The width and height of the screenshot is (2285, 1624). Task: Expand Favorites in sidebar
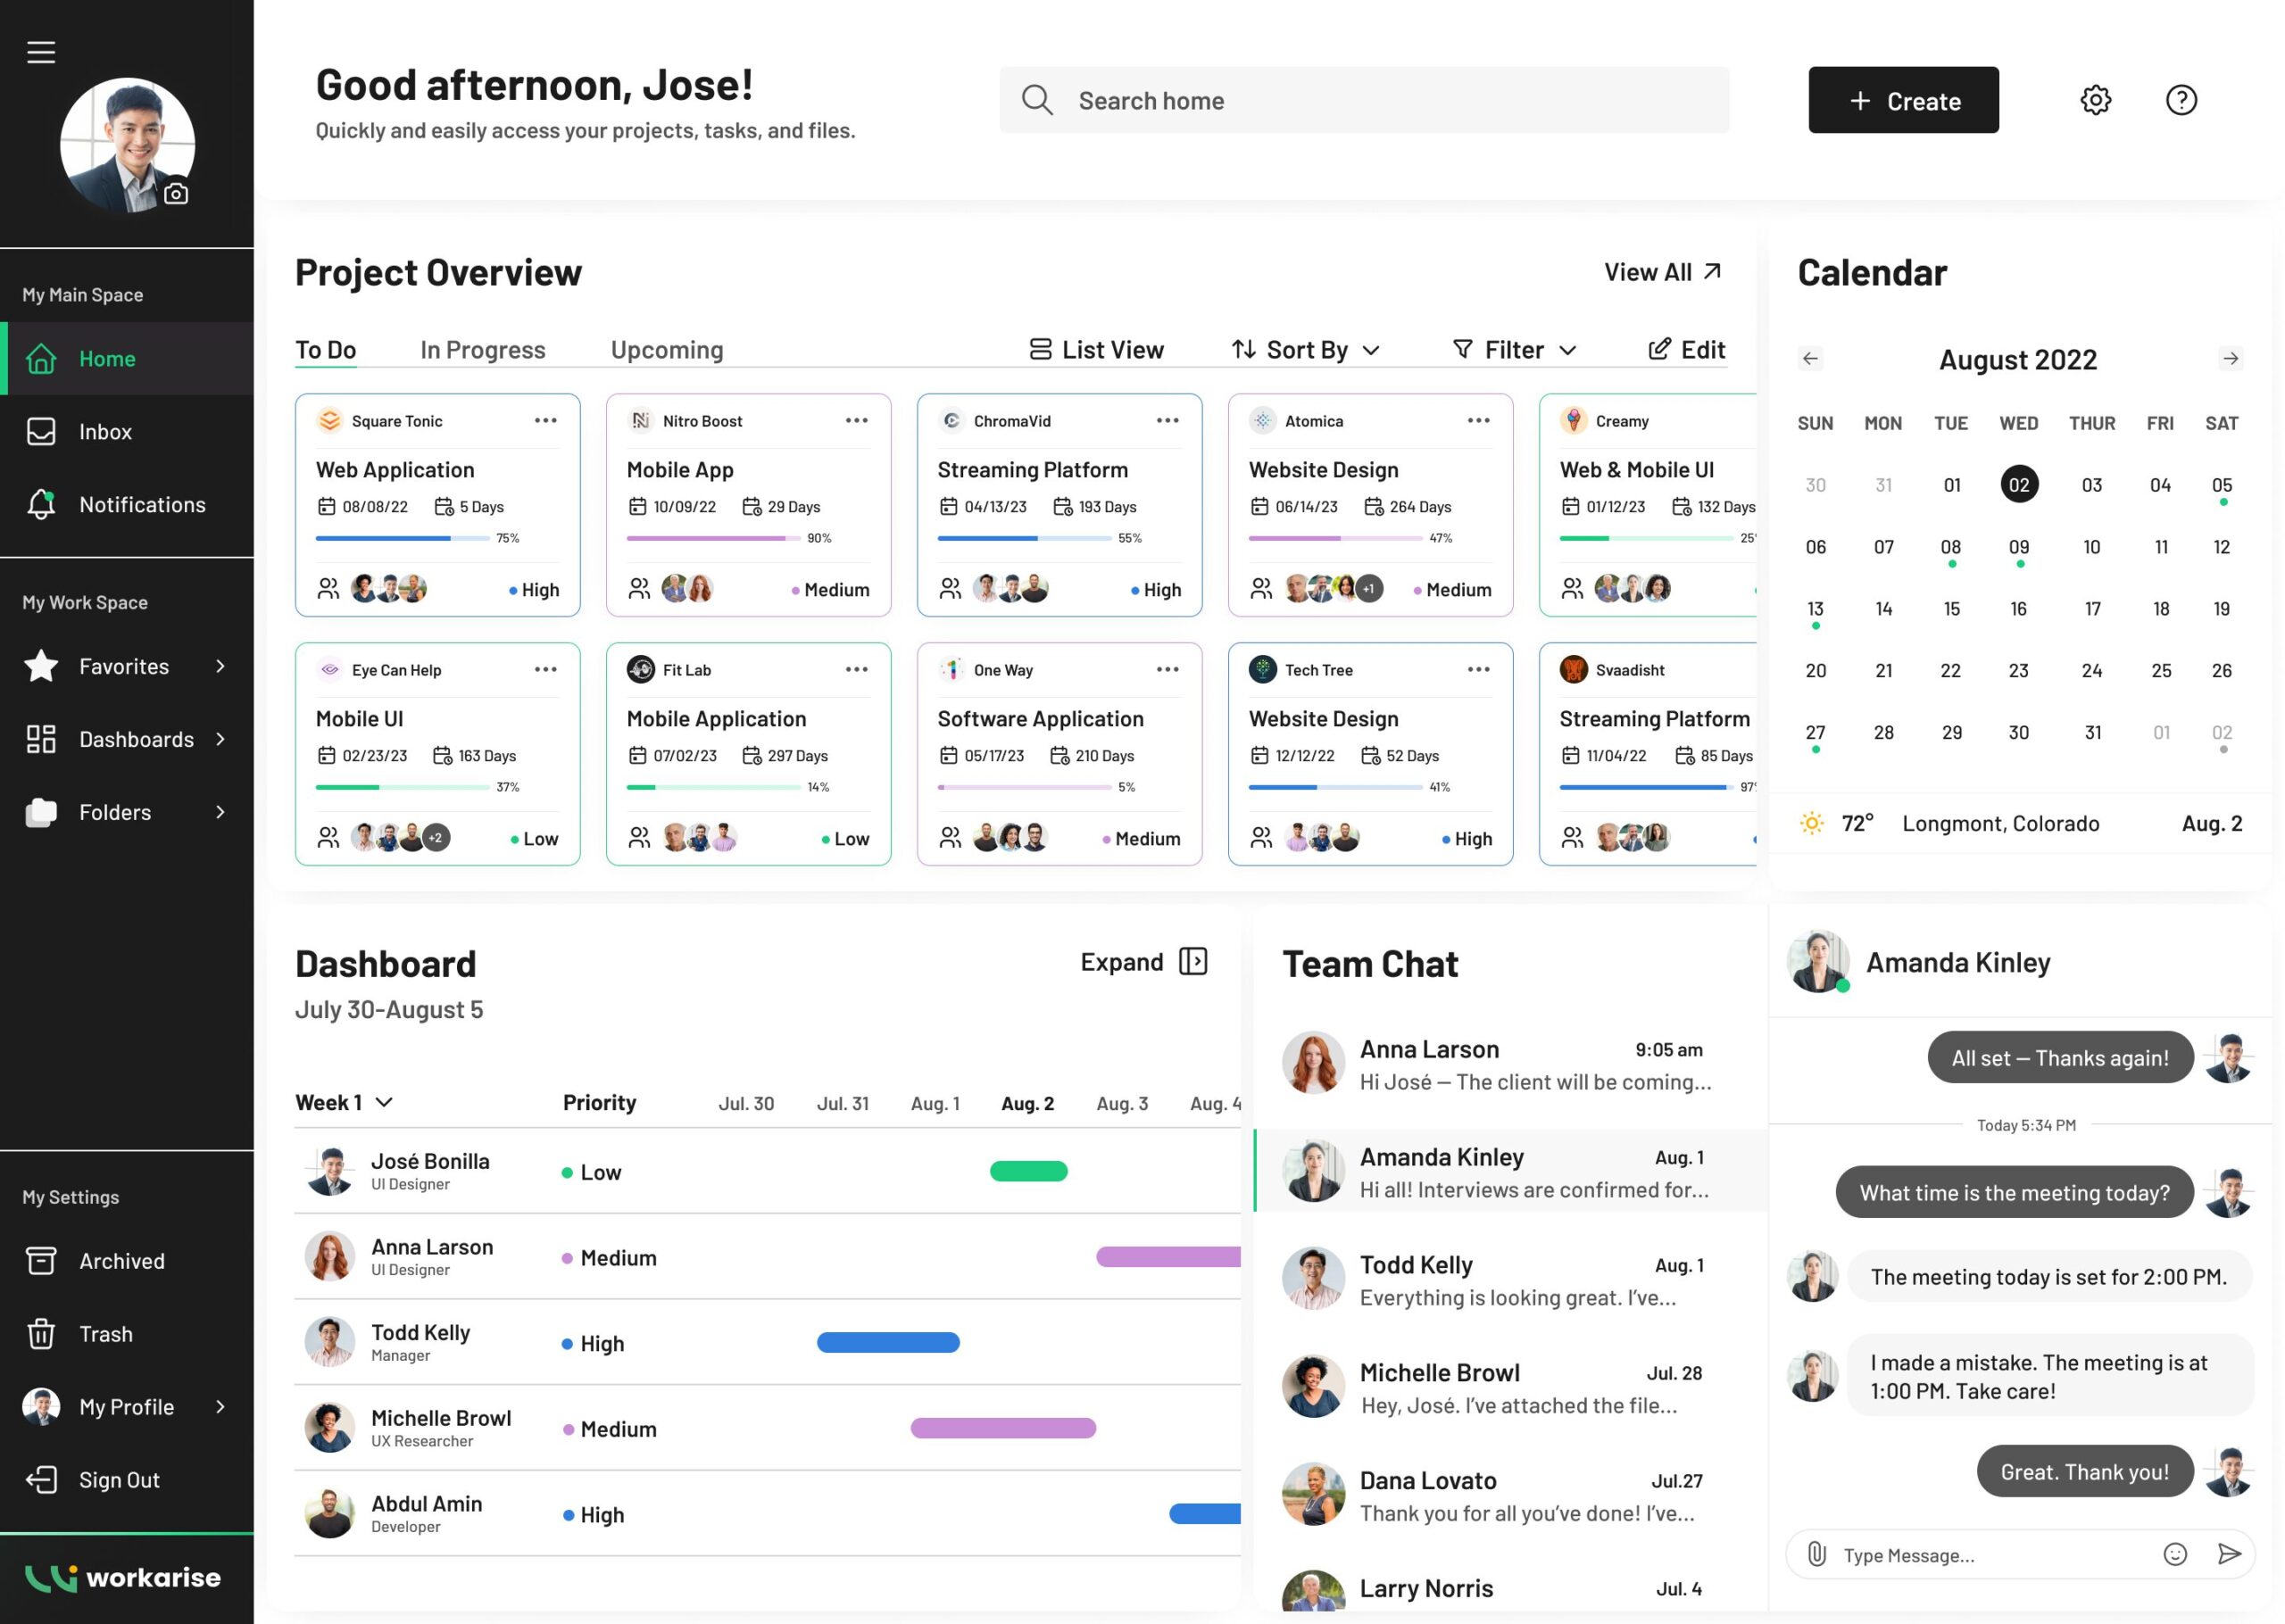point(126,666)
